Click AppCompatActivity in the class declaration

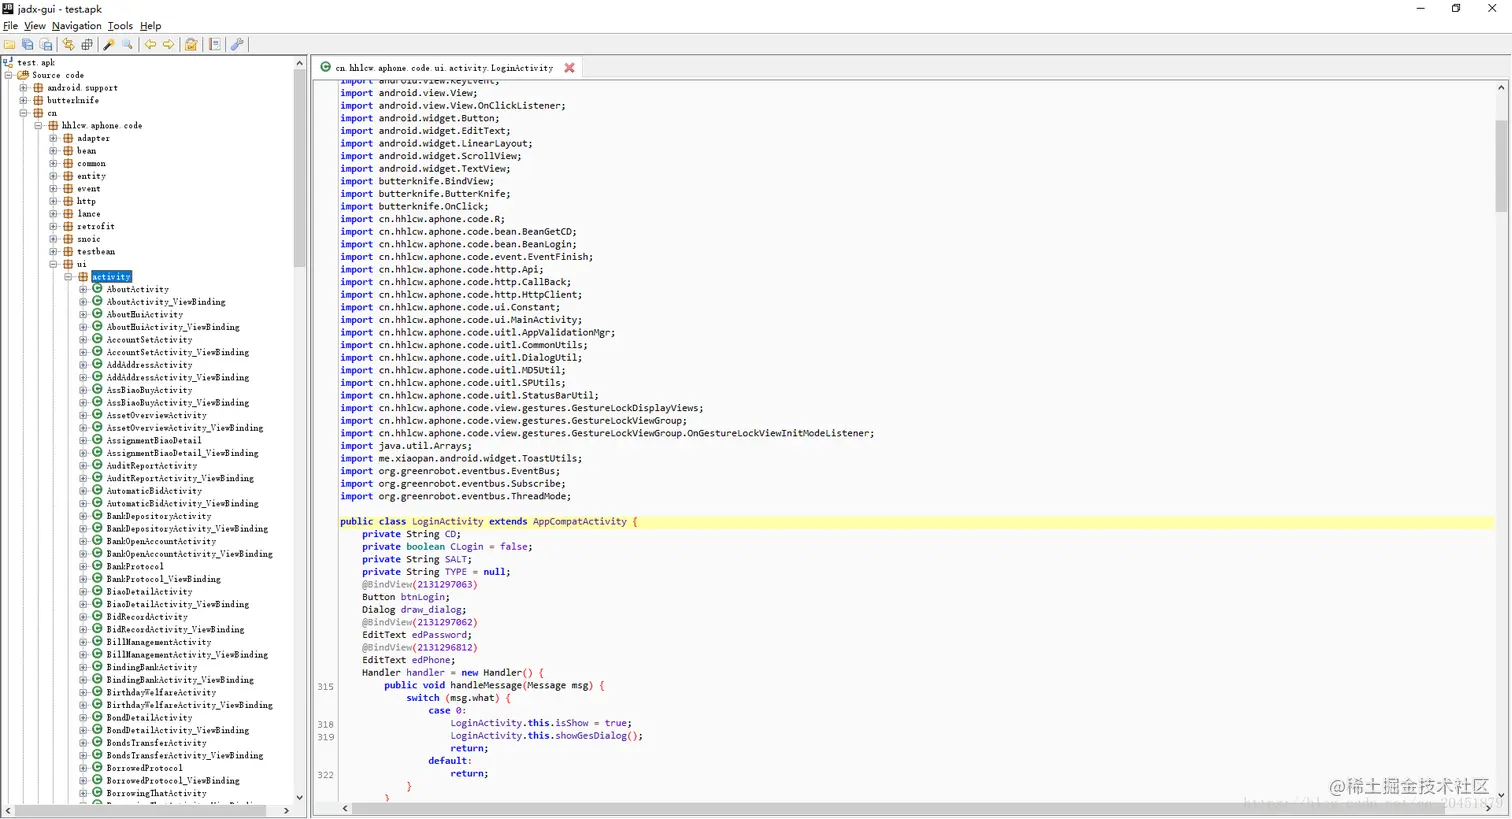(579, 521)
